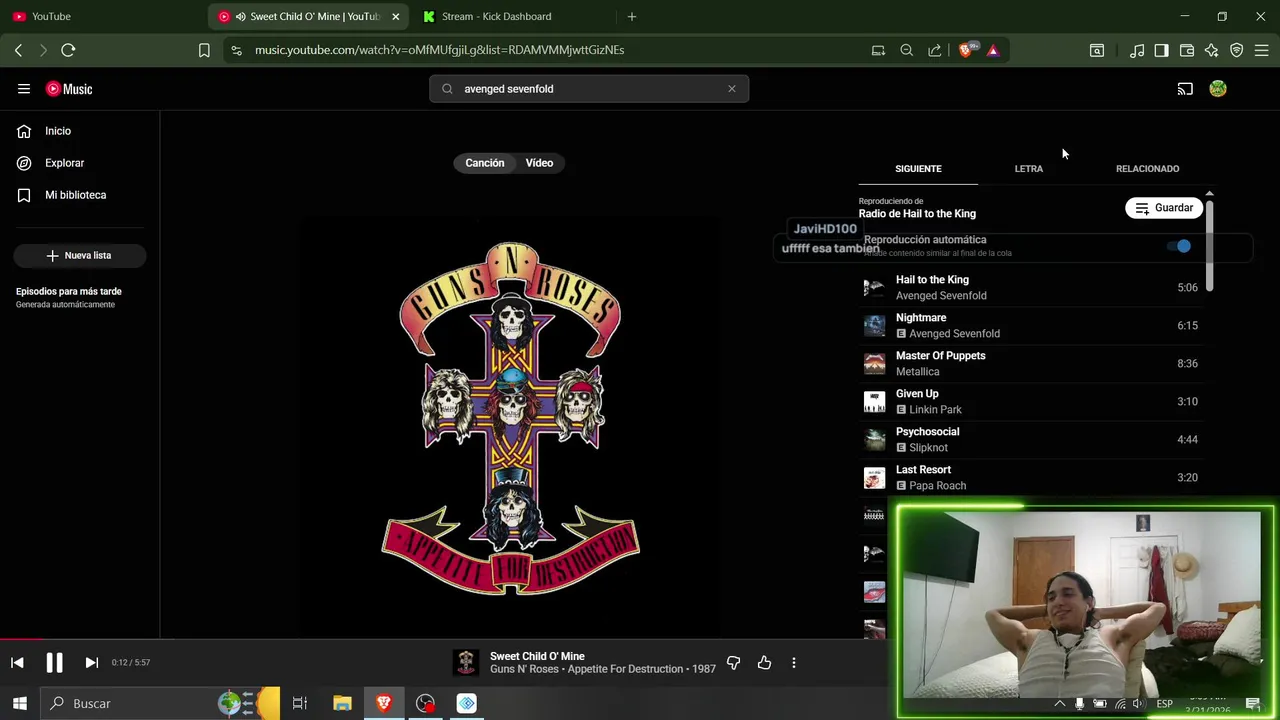Click the queue panel scrollbar
This screenshot has width=1280, height=720.
[x=1210, y=245]
